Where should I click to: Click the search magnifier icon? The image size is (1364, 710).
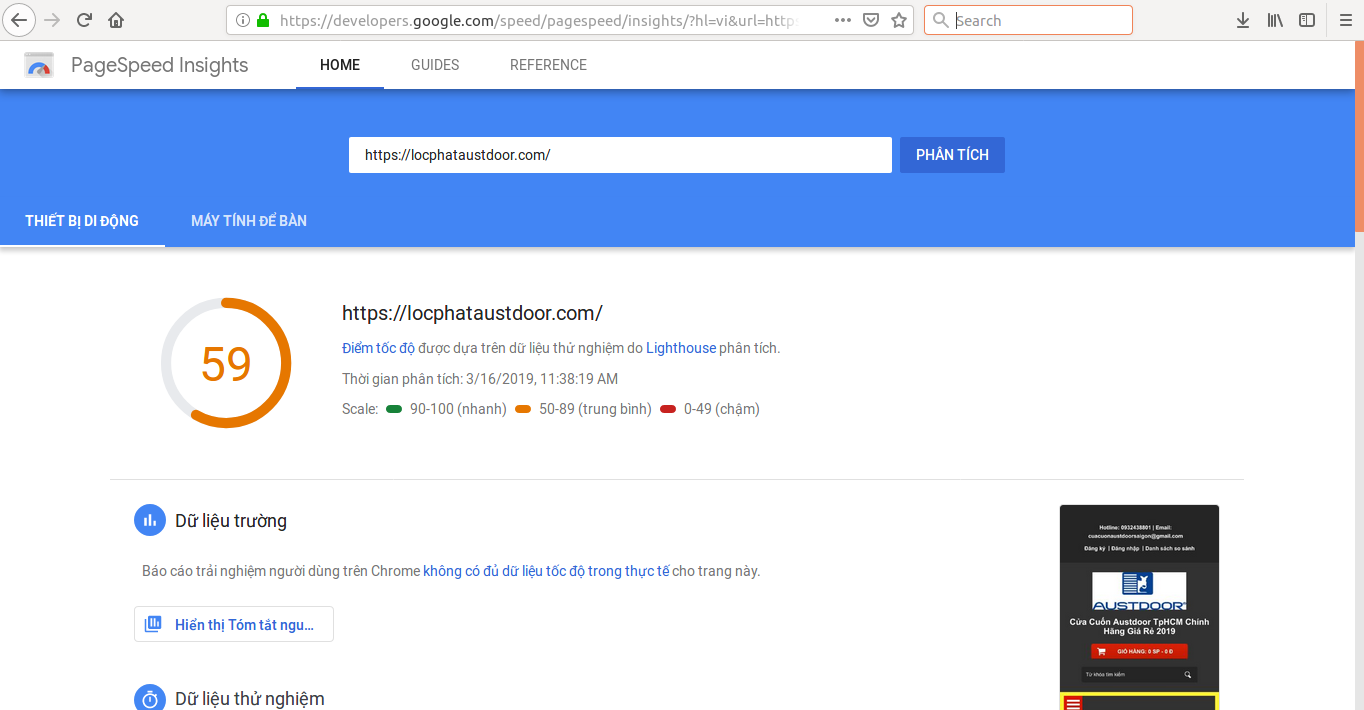tap(940, 20)
